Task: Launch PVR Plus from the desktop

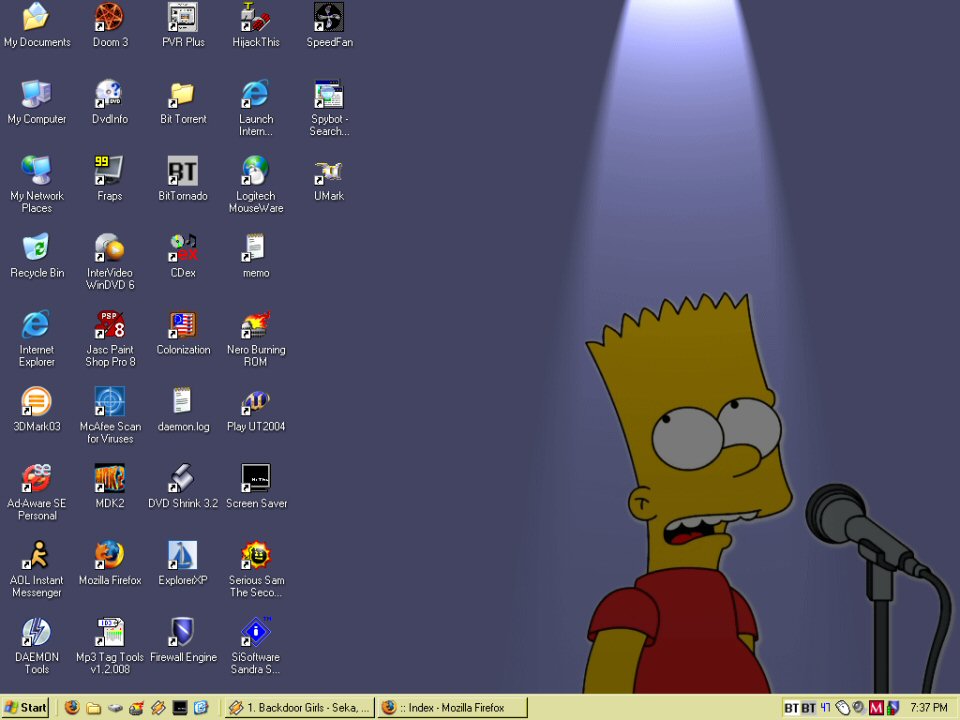Action: (182, 24)
